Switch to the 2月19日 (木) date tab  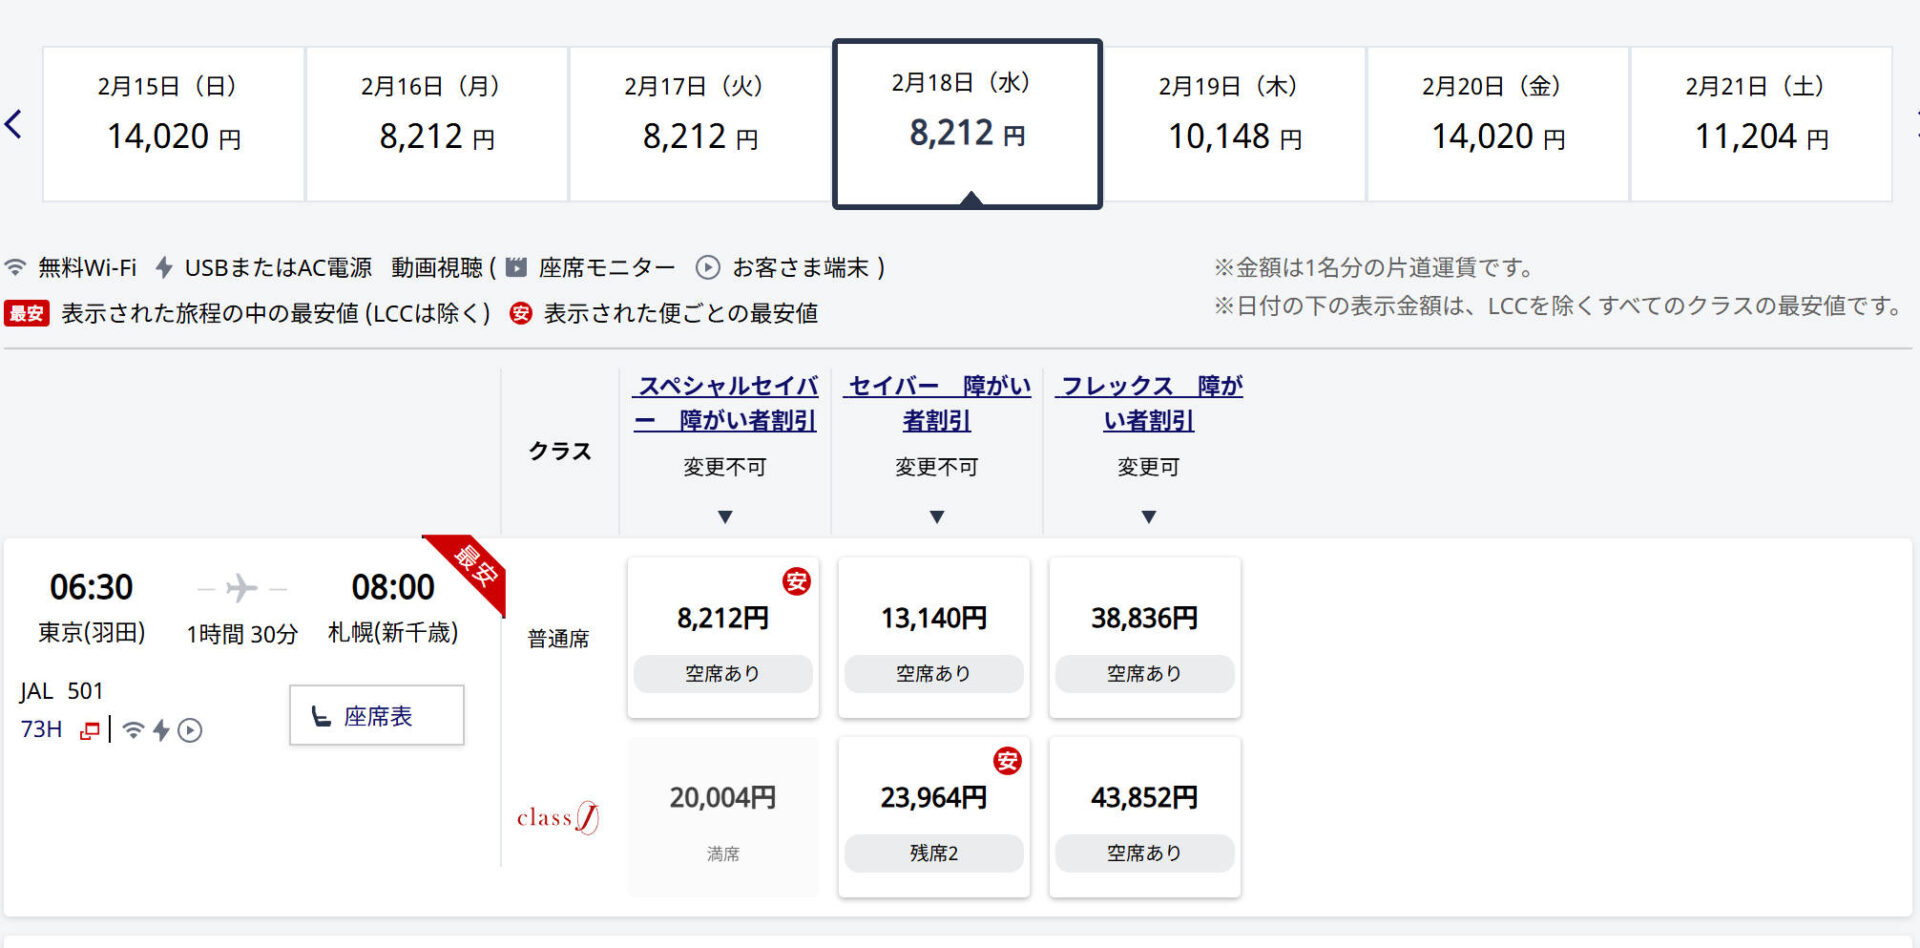1235,124
